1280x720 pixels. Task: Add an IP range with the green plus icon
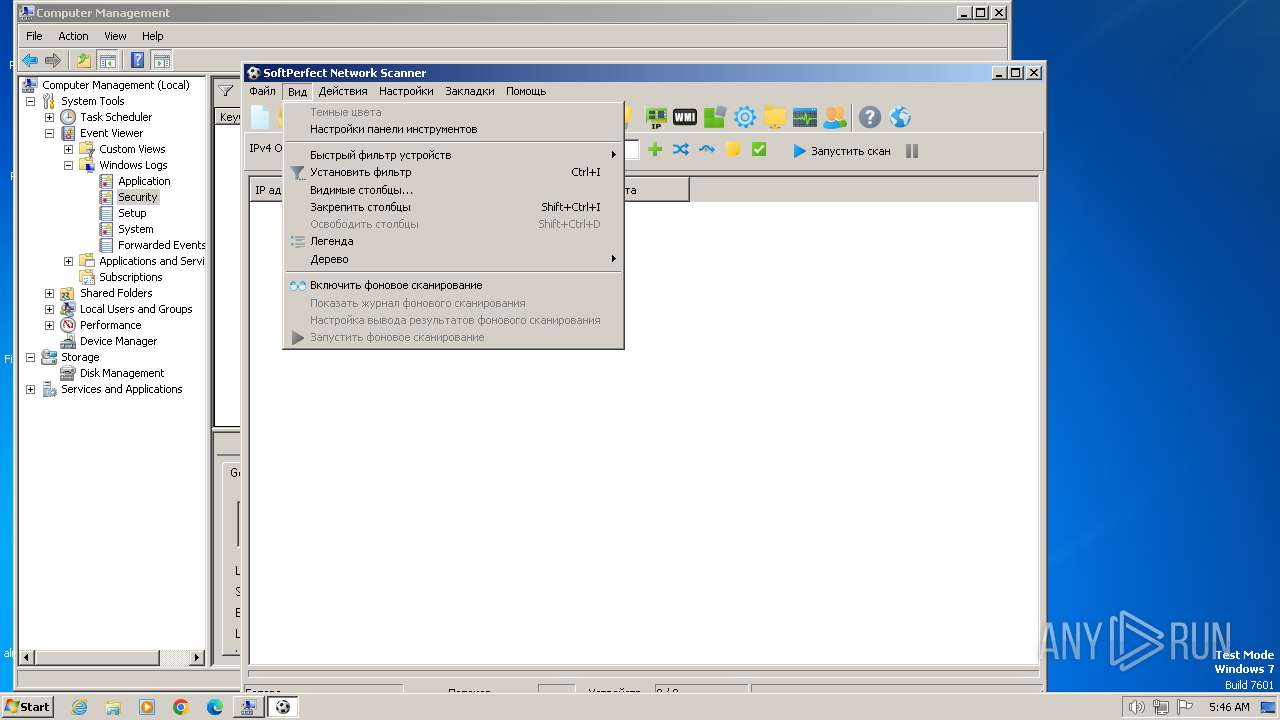pos(655,150)
